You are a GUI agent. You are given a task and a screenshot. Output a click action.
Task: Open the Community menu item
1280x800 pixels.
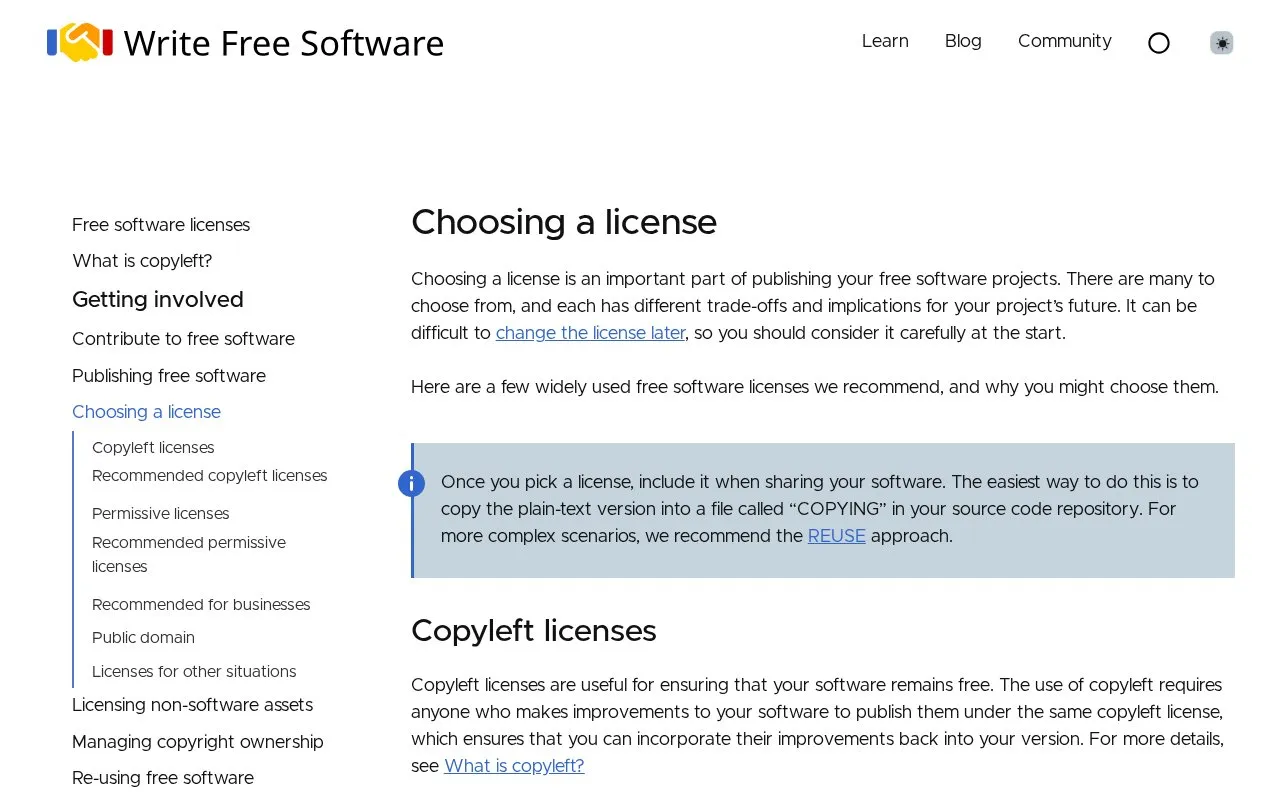(1065, 41)
